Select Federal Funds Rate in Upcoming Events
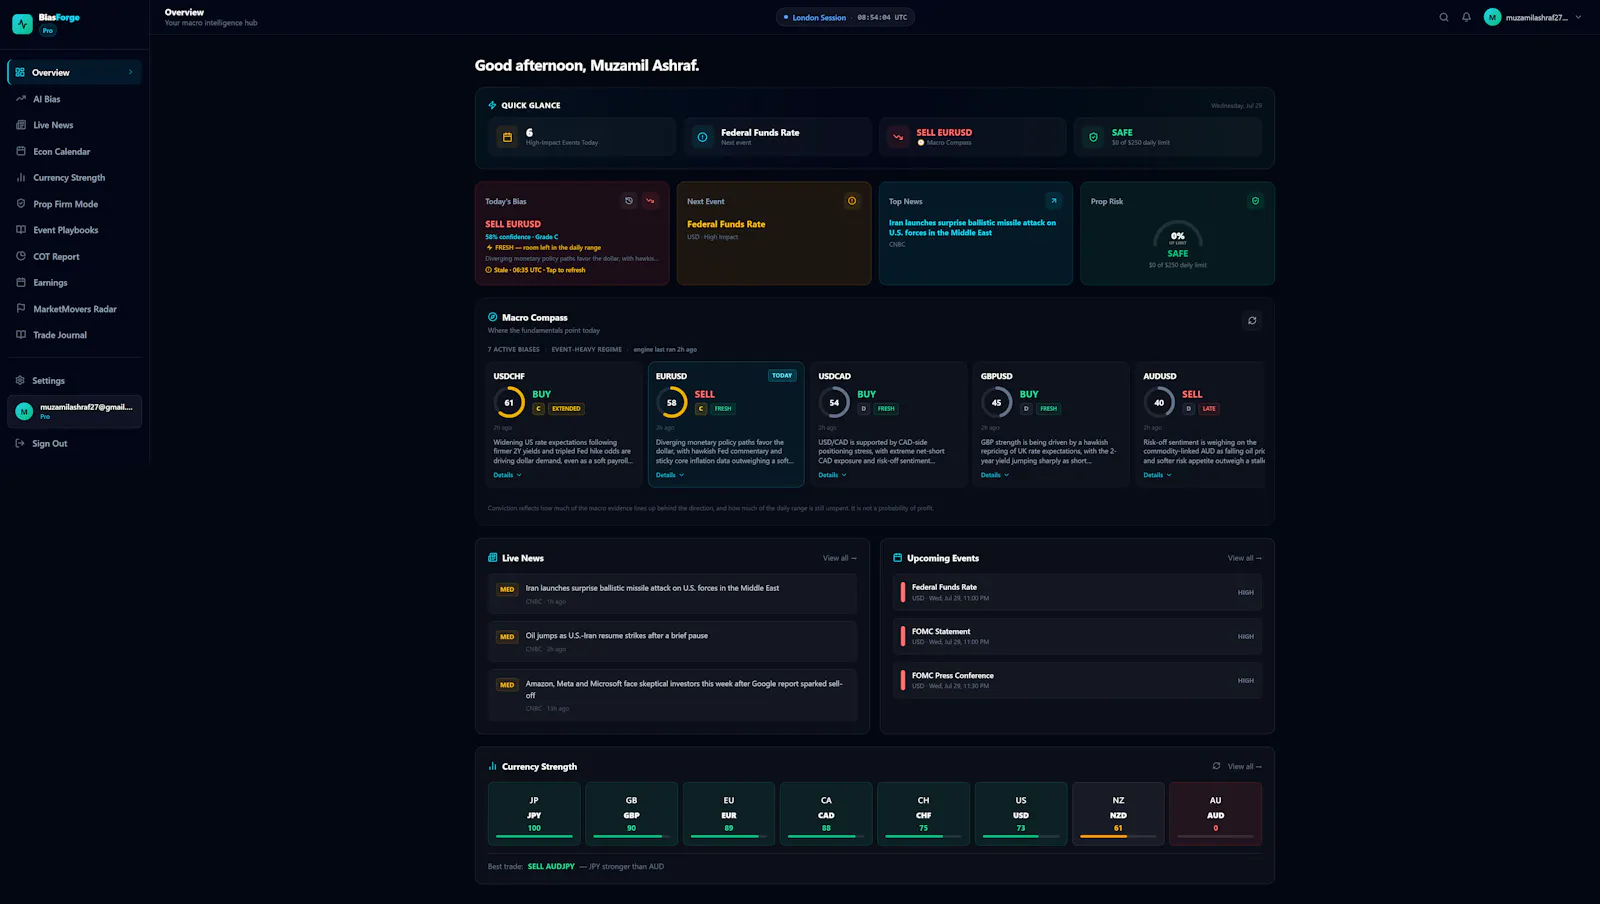 pos(1077,592)
